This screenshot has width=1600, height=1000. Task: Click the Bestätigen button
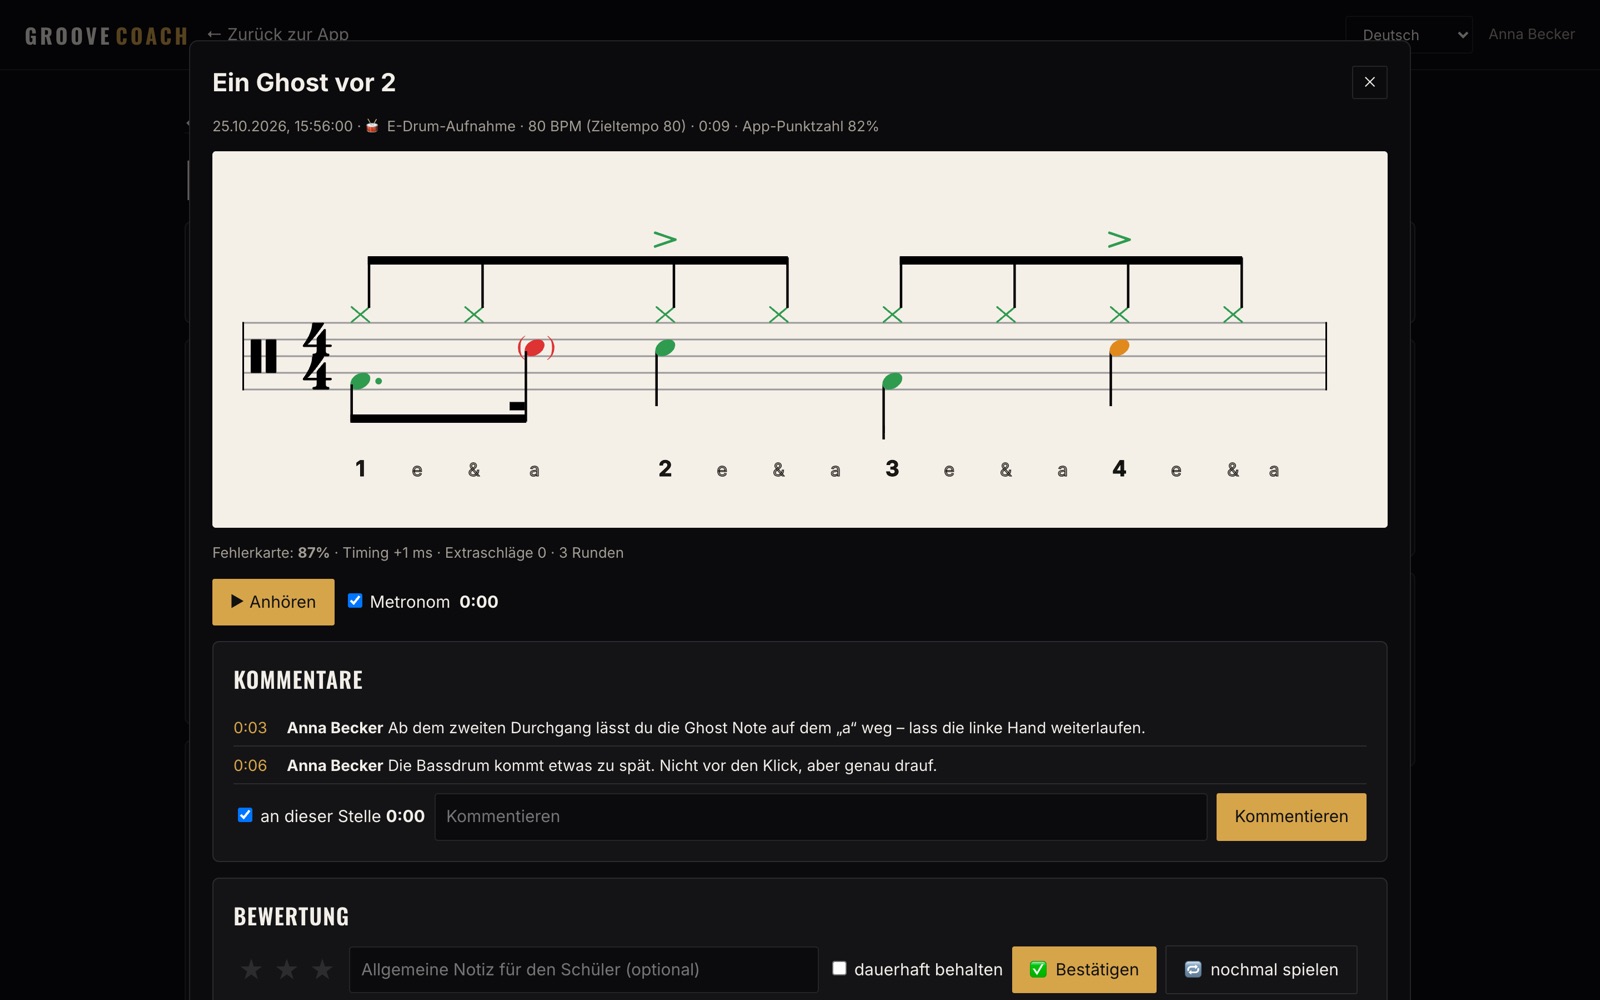tap(1084, 970)
